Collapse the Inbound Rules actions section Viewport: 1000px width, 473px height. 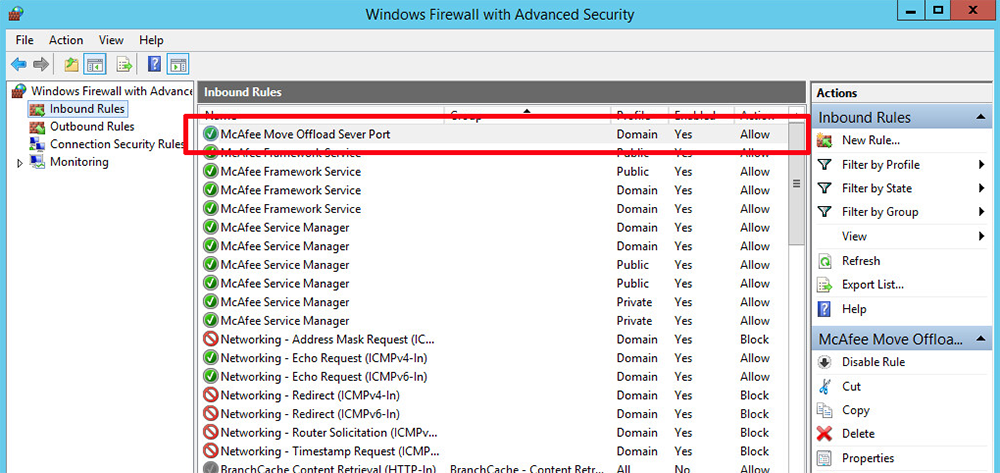(979, 117)
